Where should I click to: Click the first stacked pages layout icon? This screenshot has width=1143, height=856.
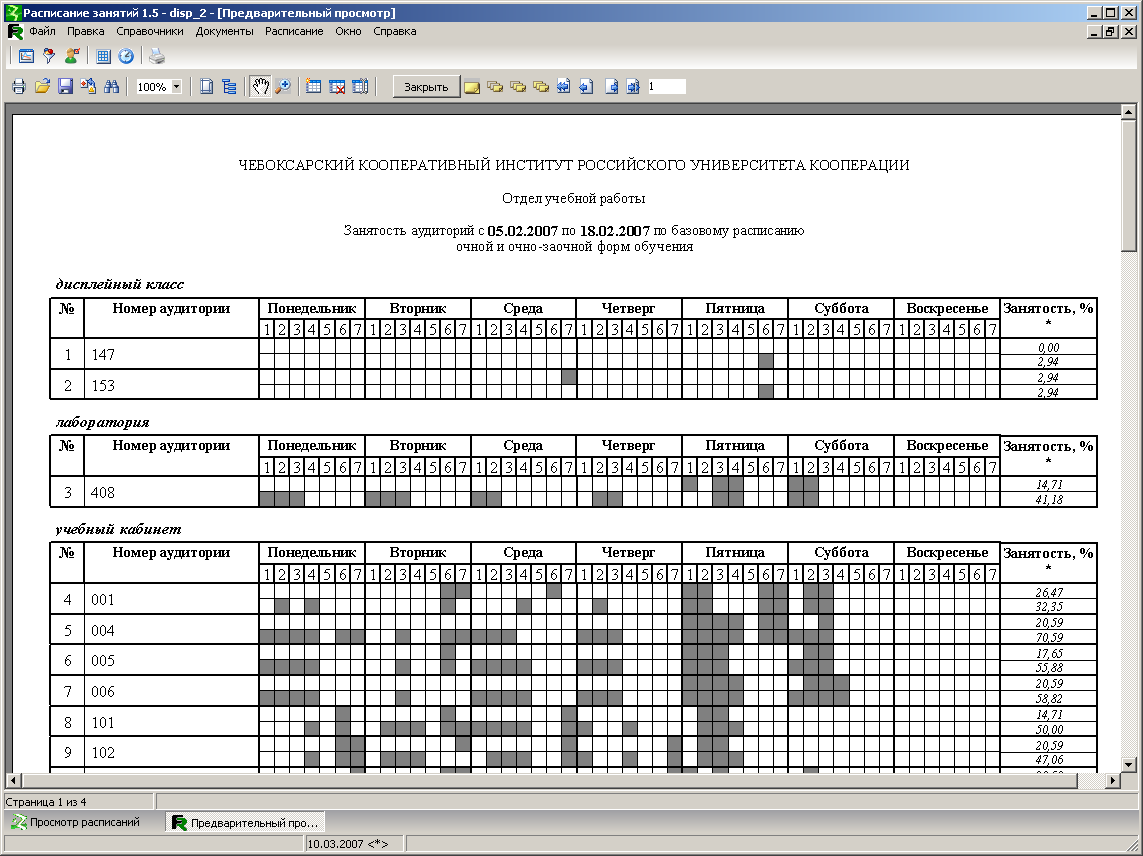[495, 87]
